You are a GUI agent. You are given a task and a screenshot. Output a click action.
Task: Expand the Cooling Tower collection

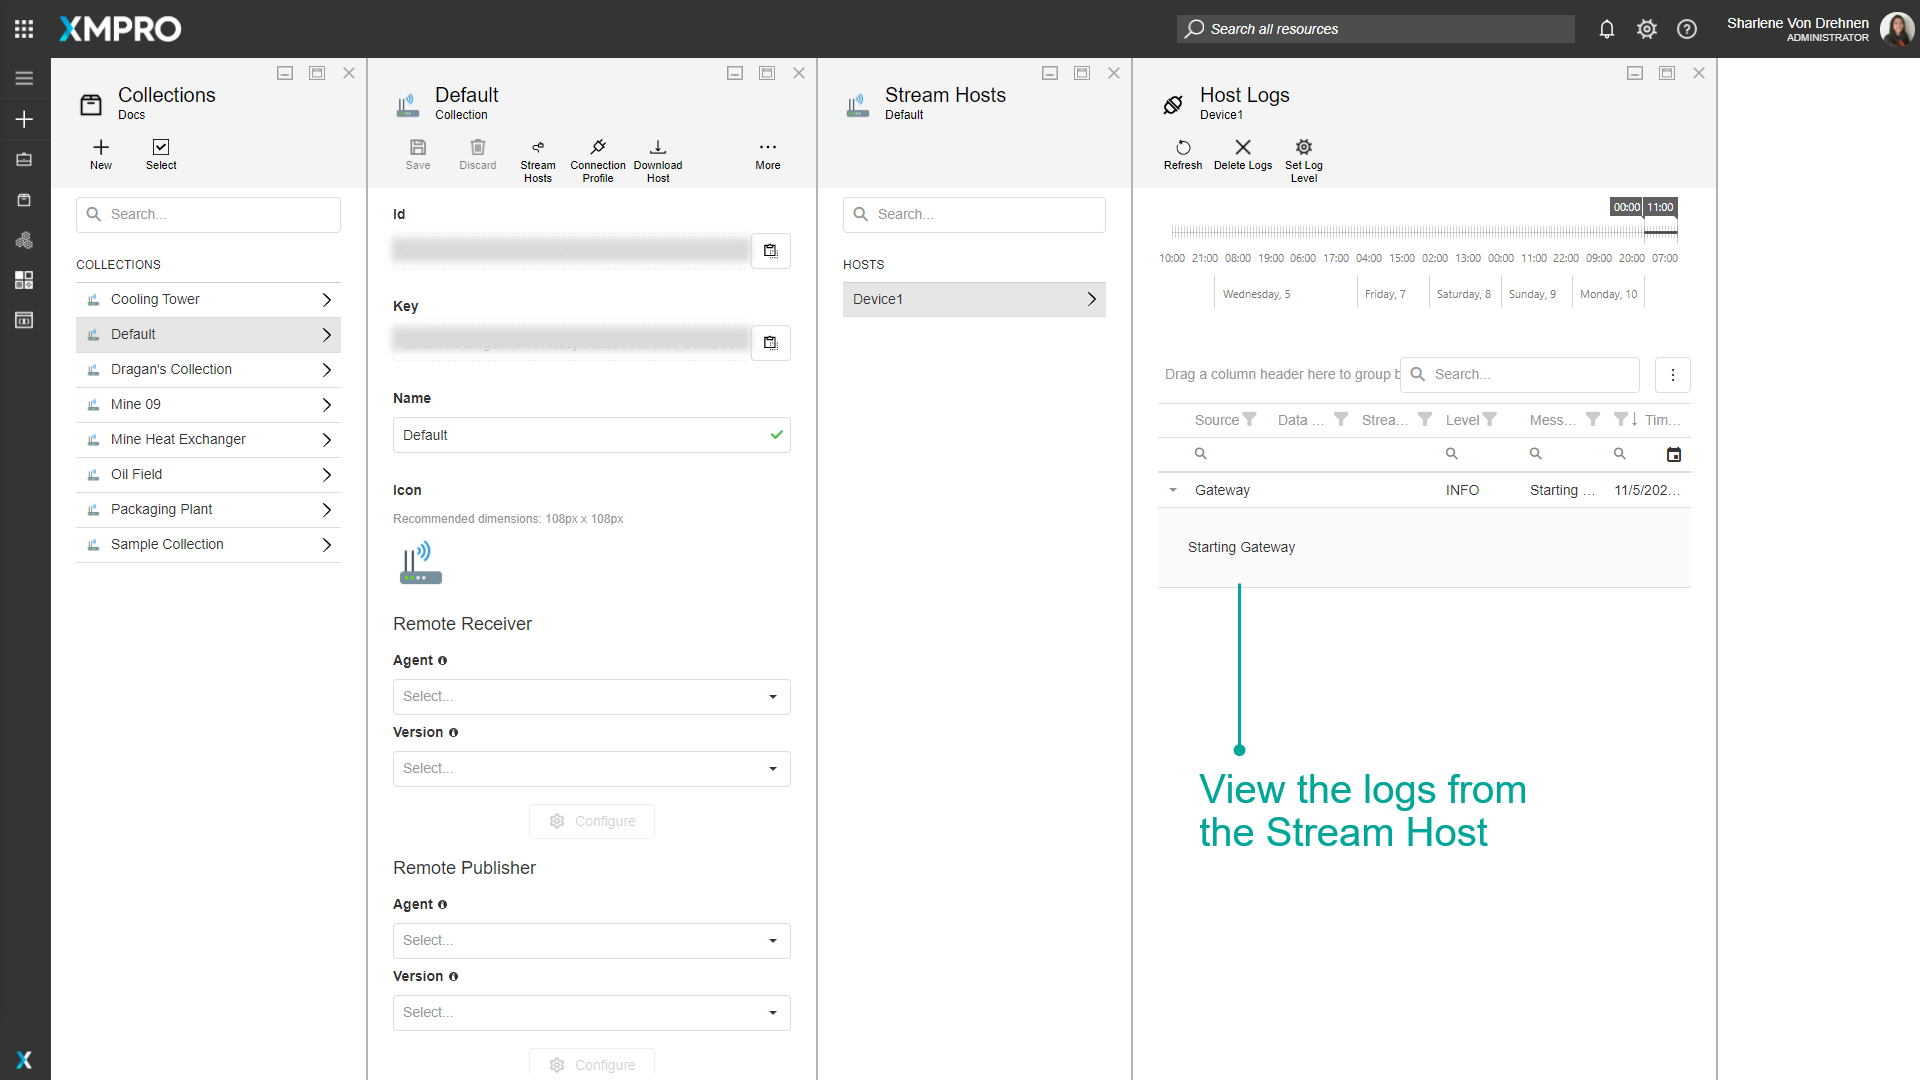pyautogui.click(x=327, y=299)
